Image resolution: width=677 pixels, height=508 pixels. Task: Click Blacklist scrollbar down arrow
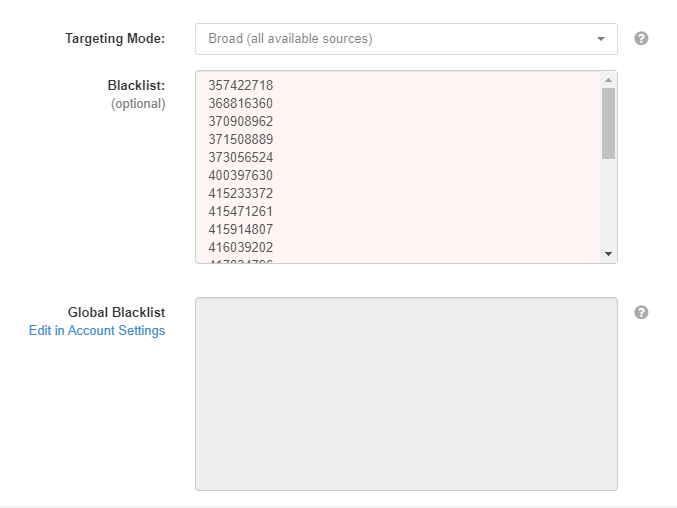(x=608, y=254)
